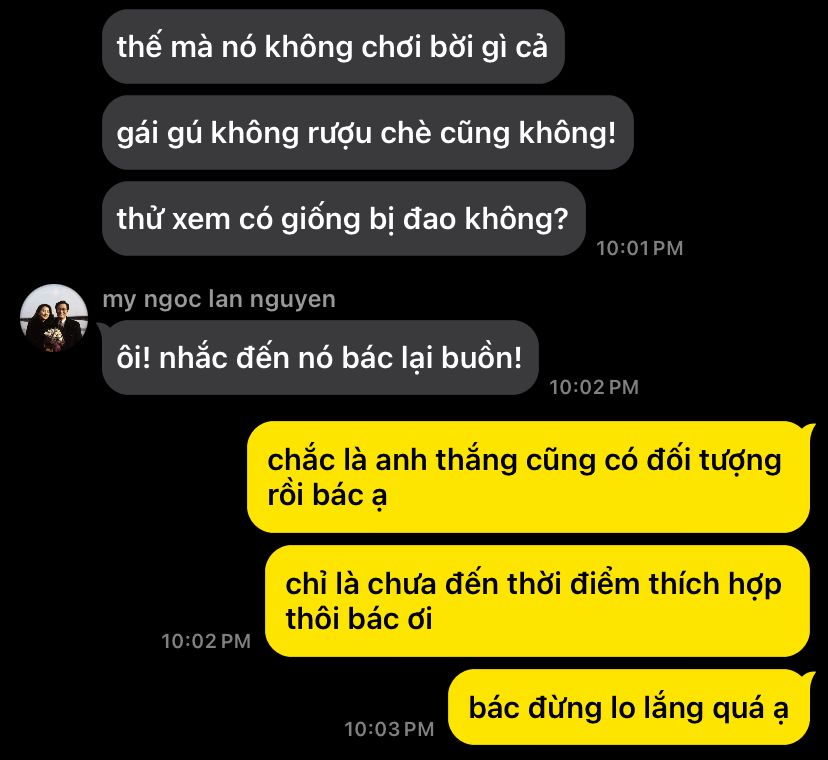The image size is (828, 760).
Task: Click the line "rồi bác ạ" in the yellow bubble
Action: [x=327, y=496]
